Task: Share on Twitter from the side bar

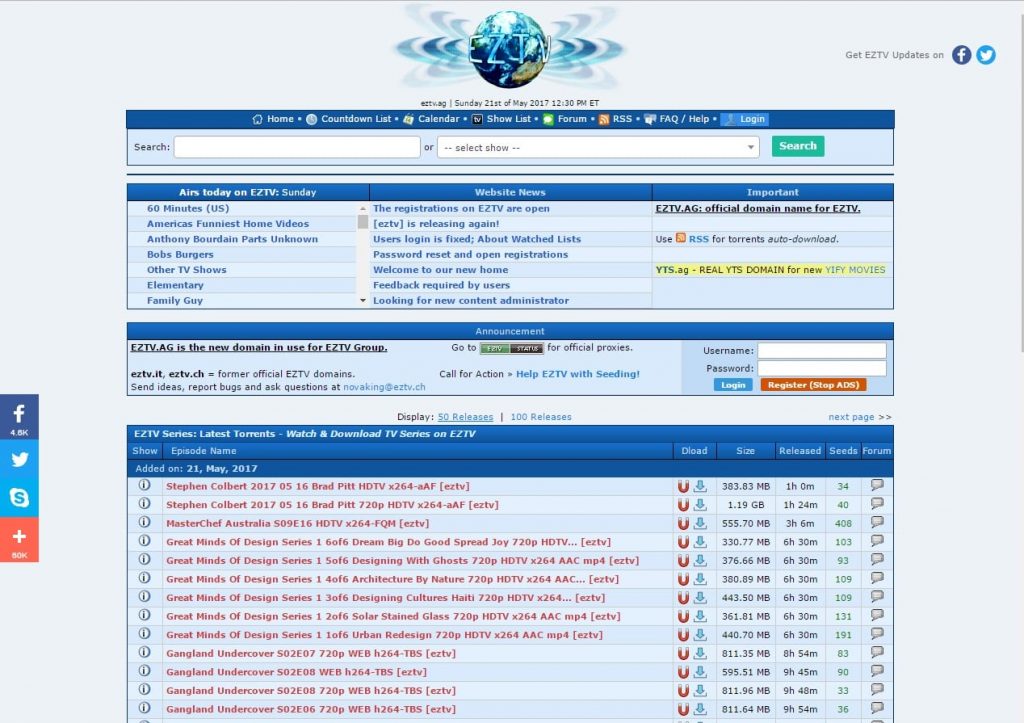Action: [x=19, y=459]
